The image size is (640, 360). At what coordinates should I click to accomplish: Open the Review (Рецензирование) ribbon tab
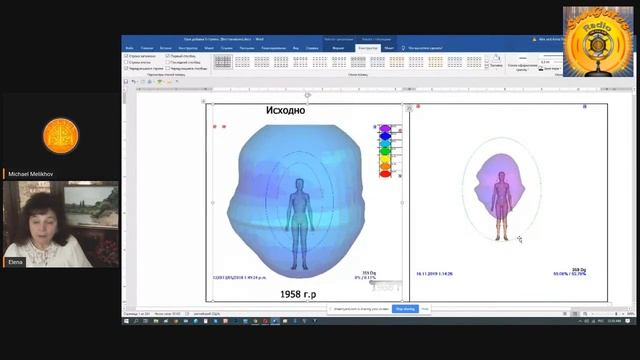click(x=273, y=48)
